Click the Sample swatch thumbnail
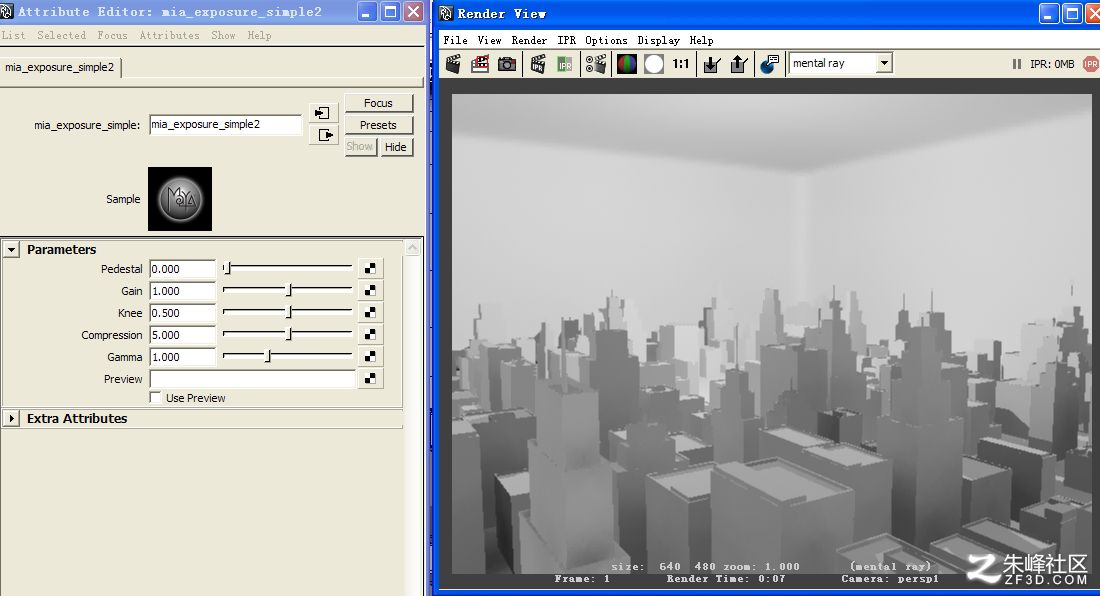 tap(180, 199)
